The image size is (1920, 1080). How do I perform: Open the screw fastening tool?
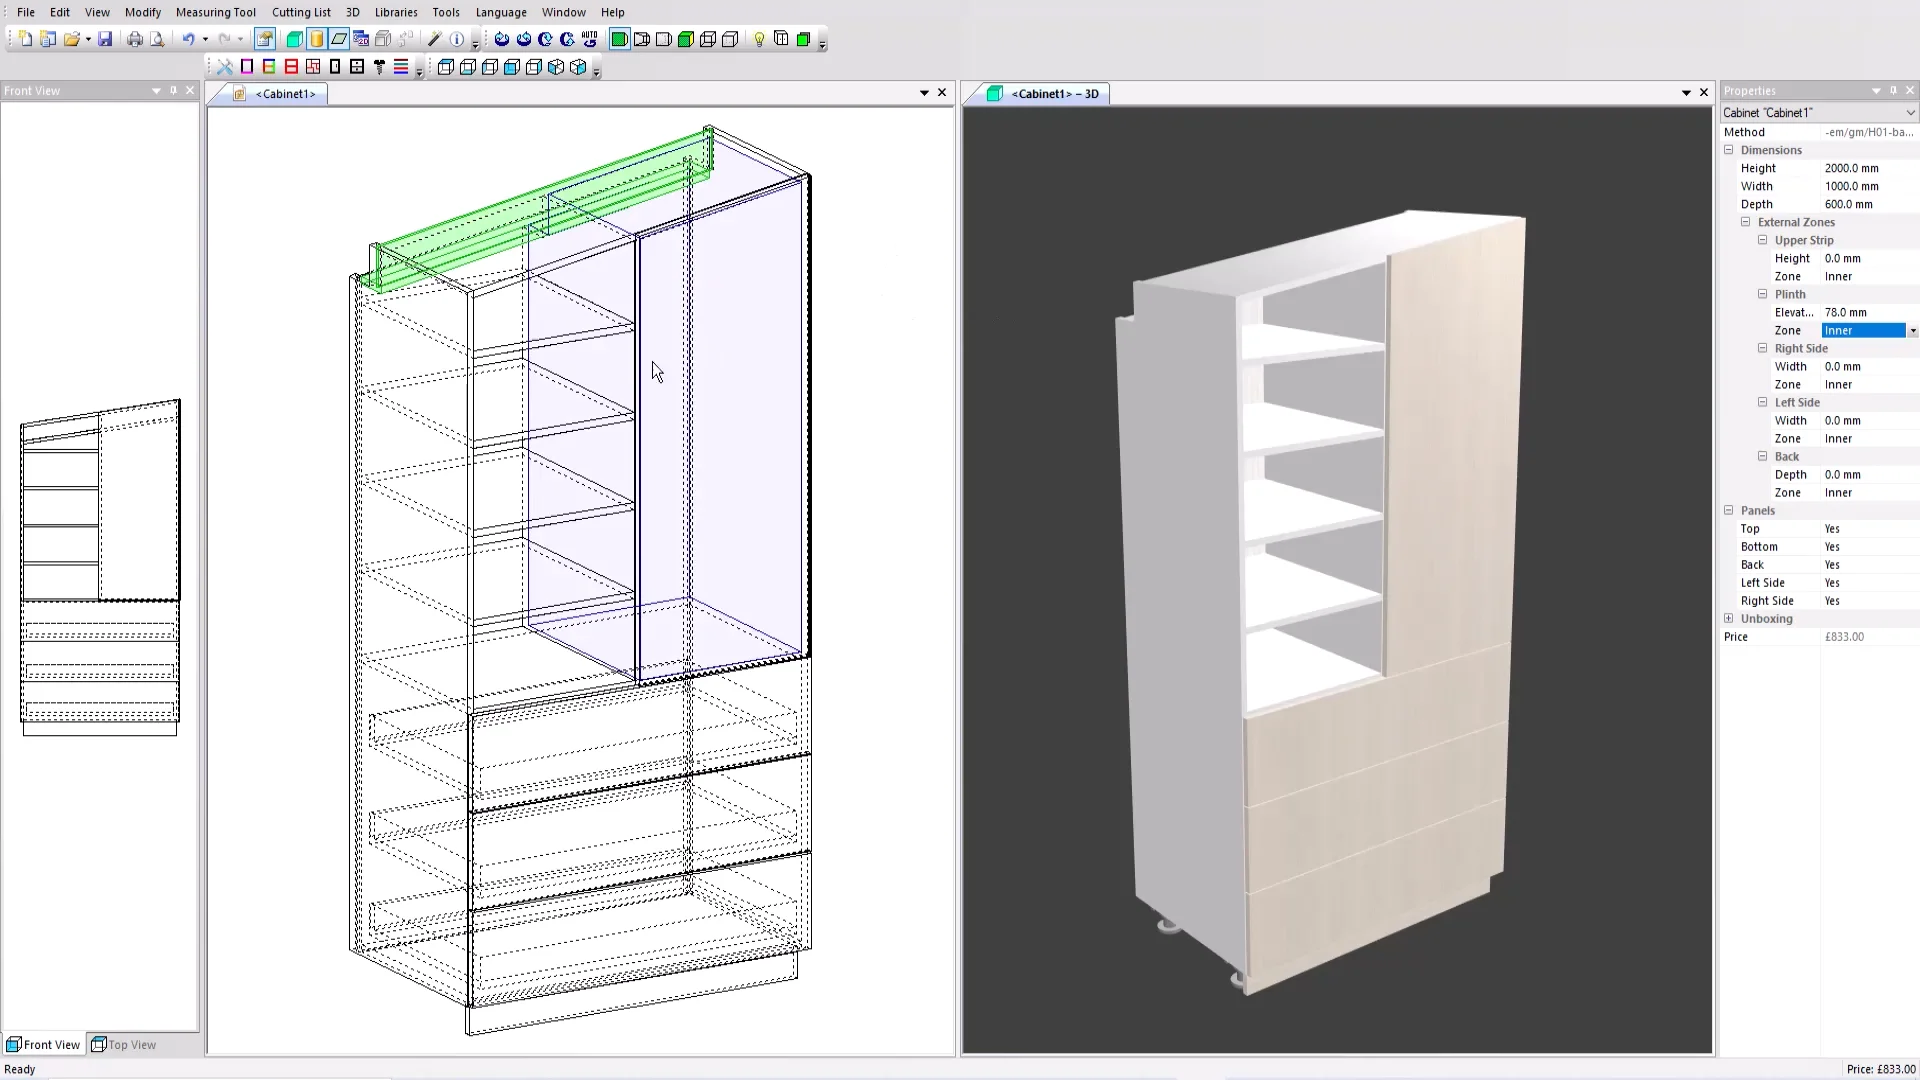[x=379, y=67]
